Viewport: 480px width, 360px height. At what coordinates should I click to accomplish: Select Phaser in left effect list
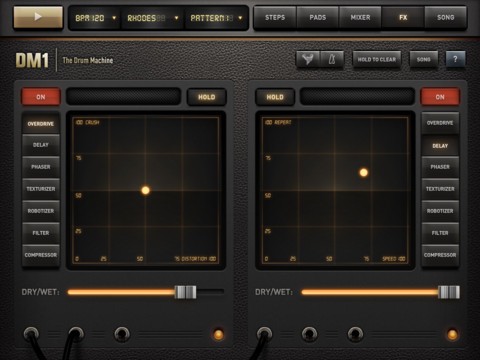pos(41,167)
